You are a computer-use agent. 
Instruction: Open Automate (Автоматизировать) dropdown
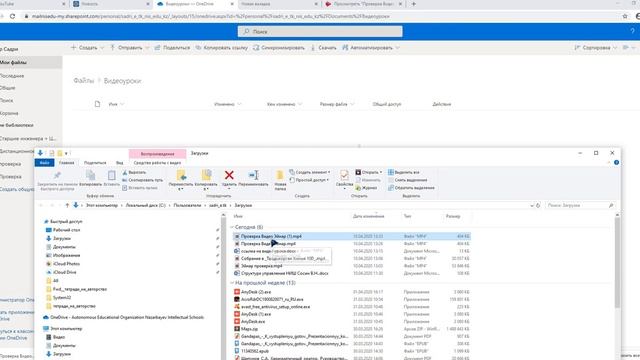(x=371, y=48)
